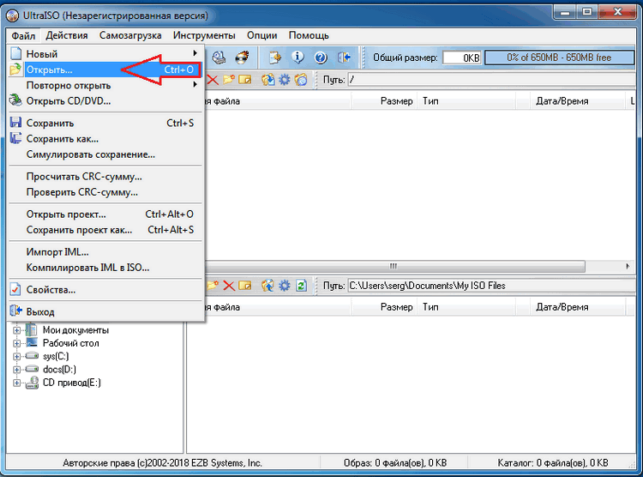
Task: Expand the Повторно открыть submenu arrow
Action: tap(195, 85)
